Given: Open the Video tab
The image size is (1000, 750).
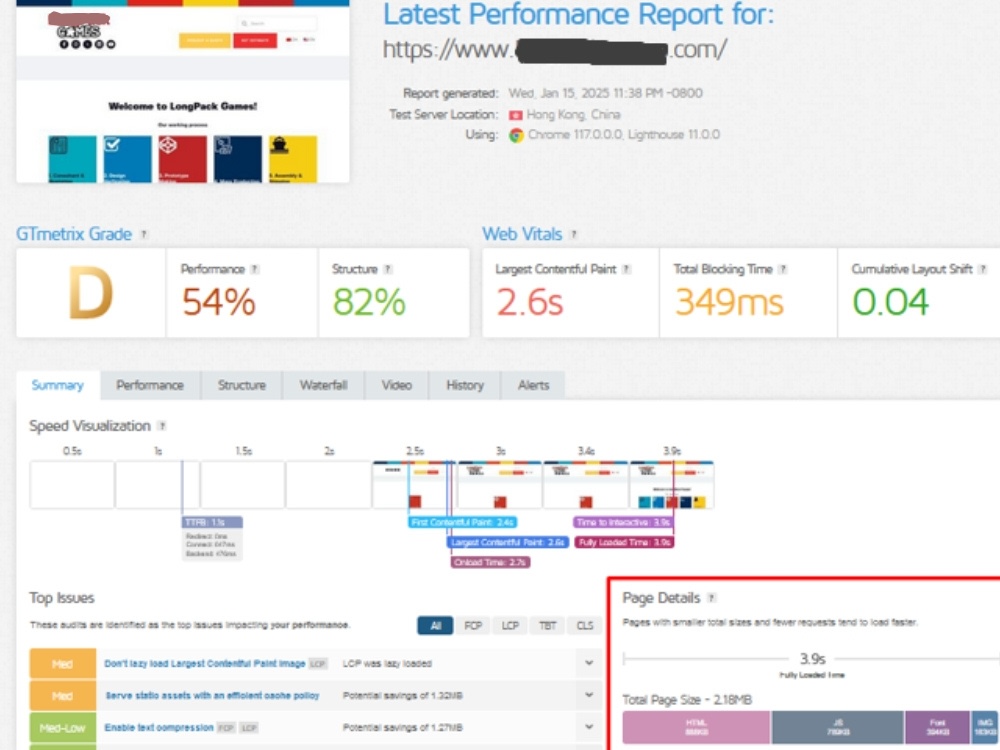Looking at the screenshot, I should coord(397,385).
